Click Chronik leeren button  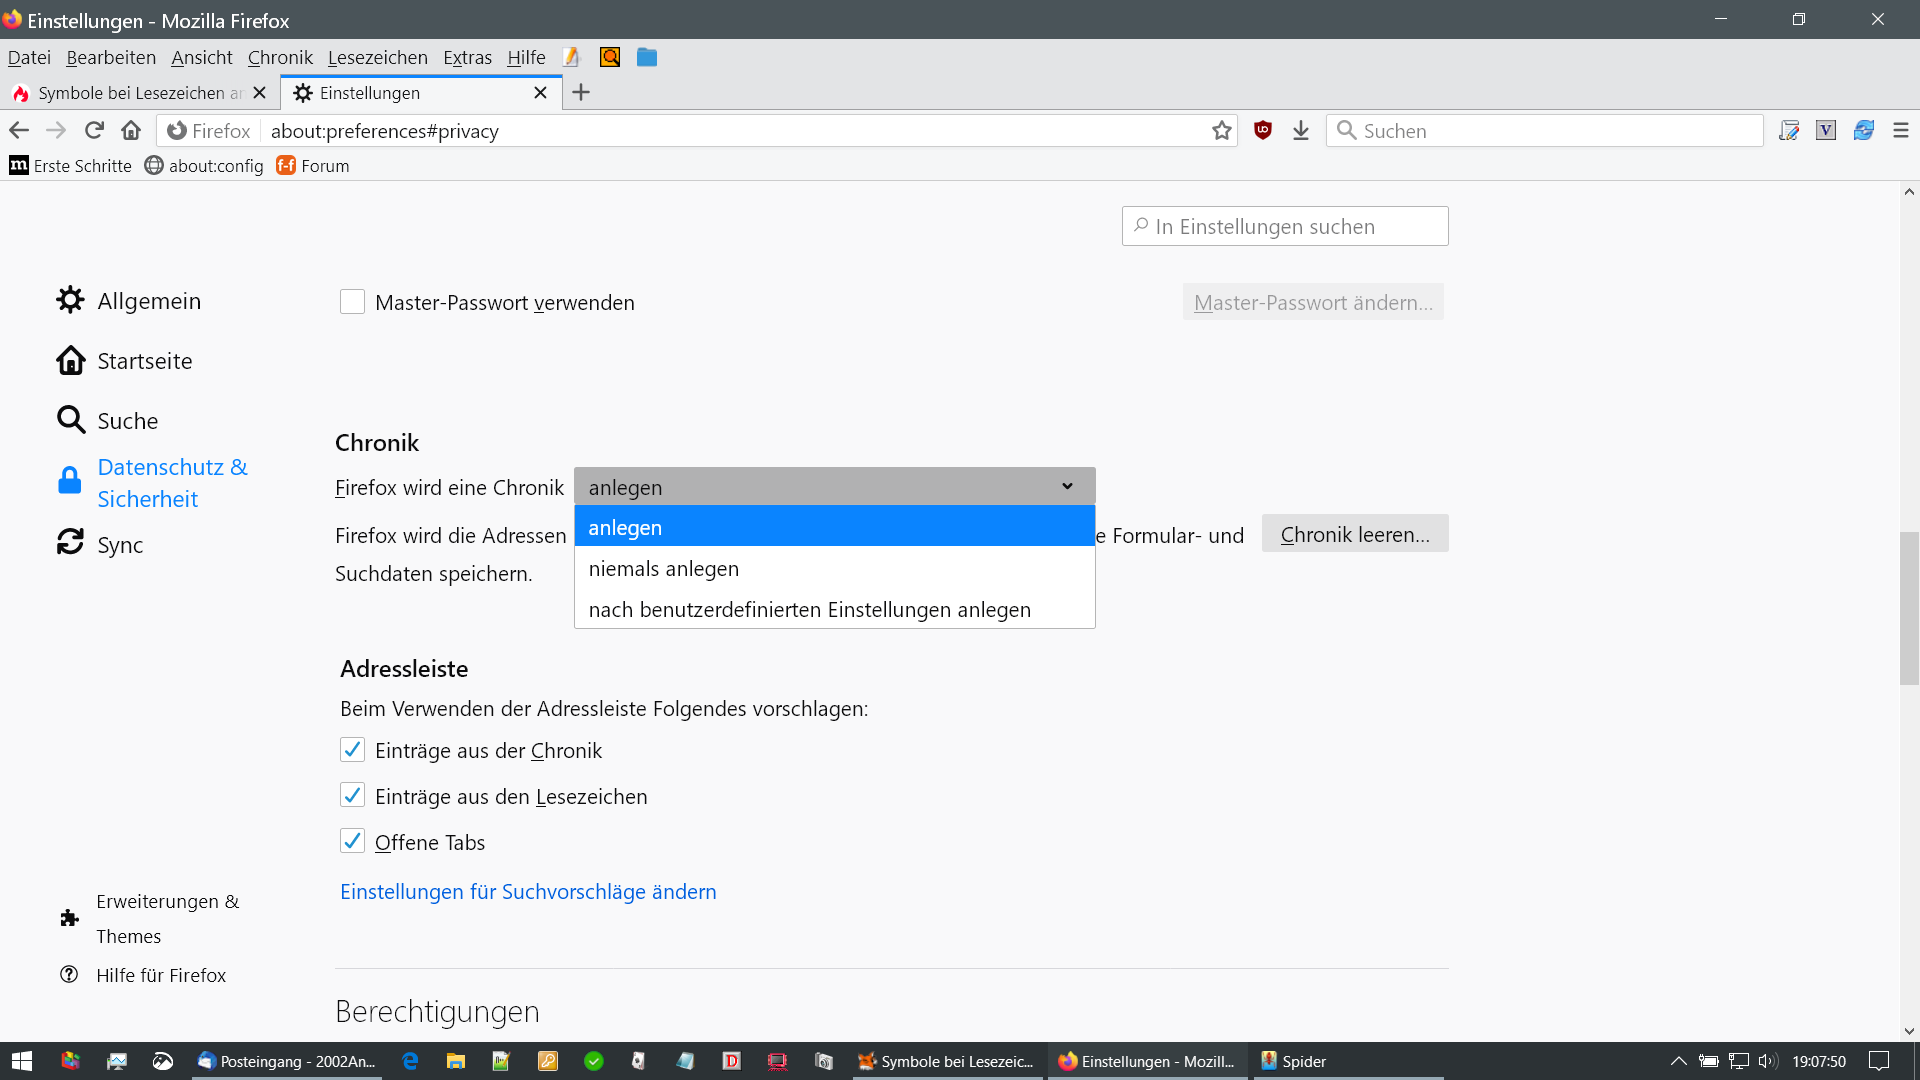[1354, 535]
